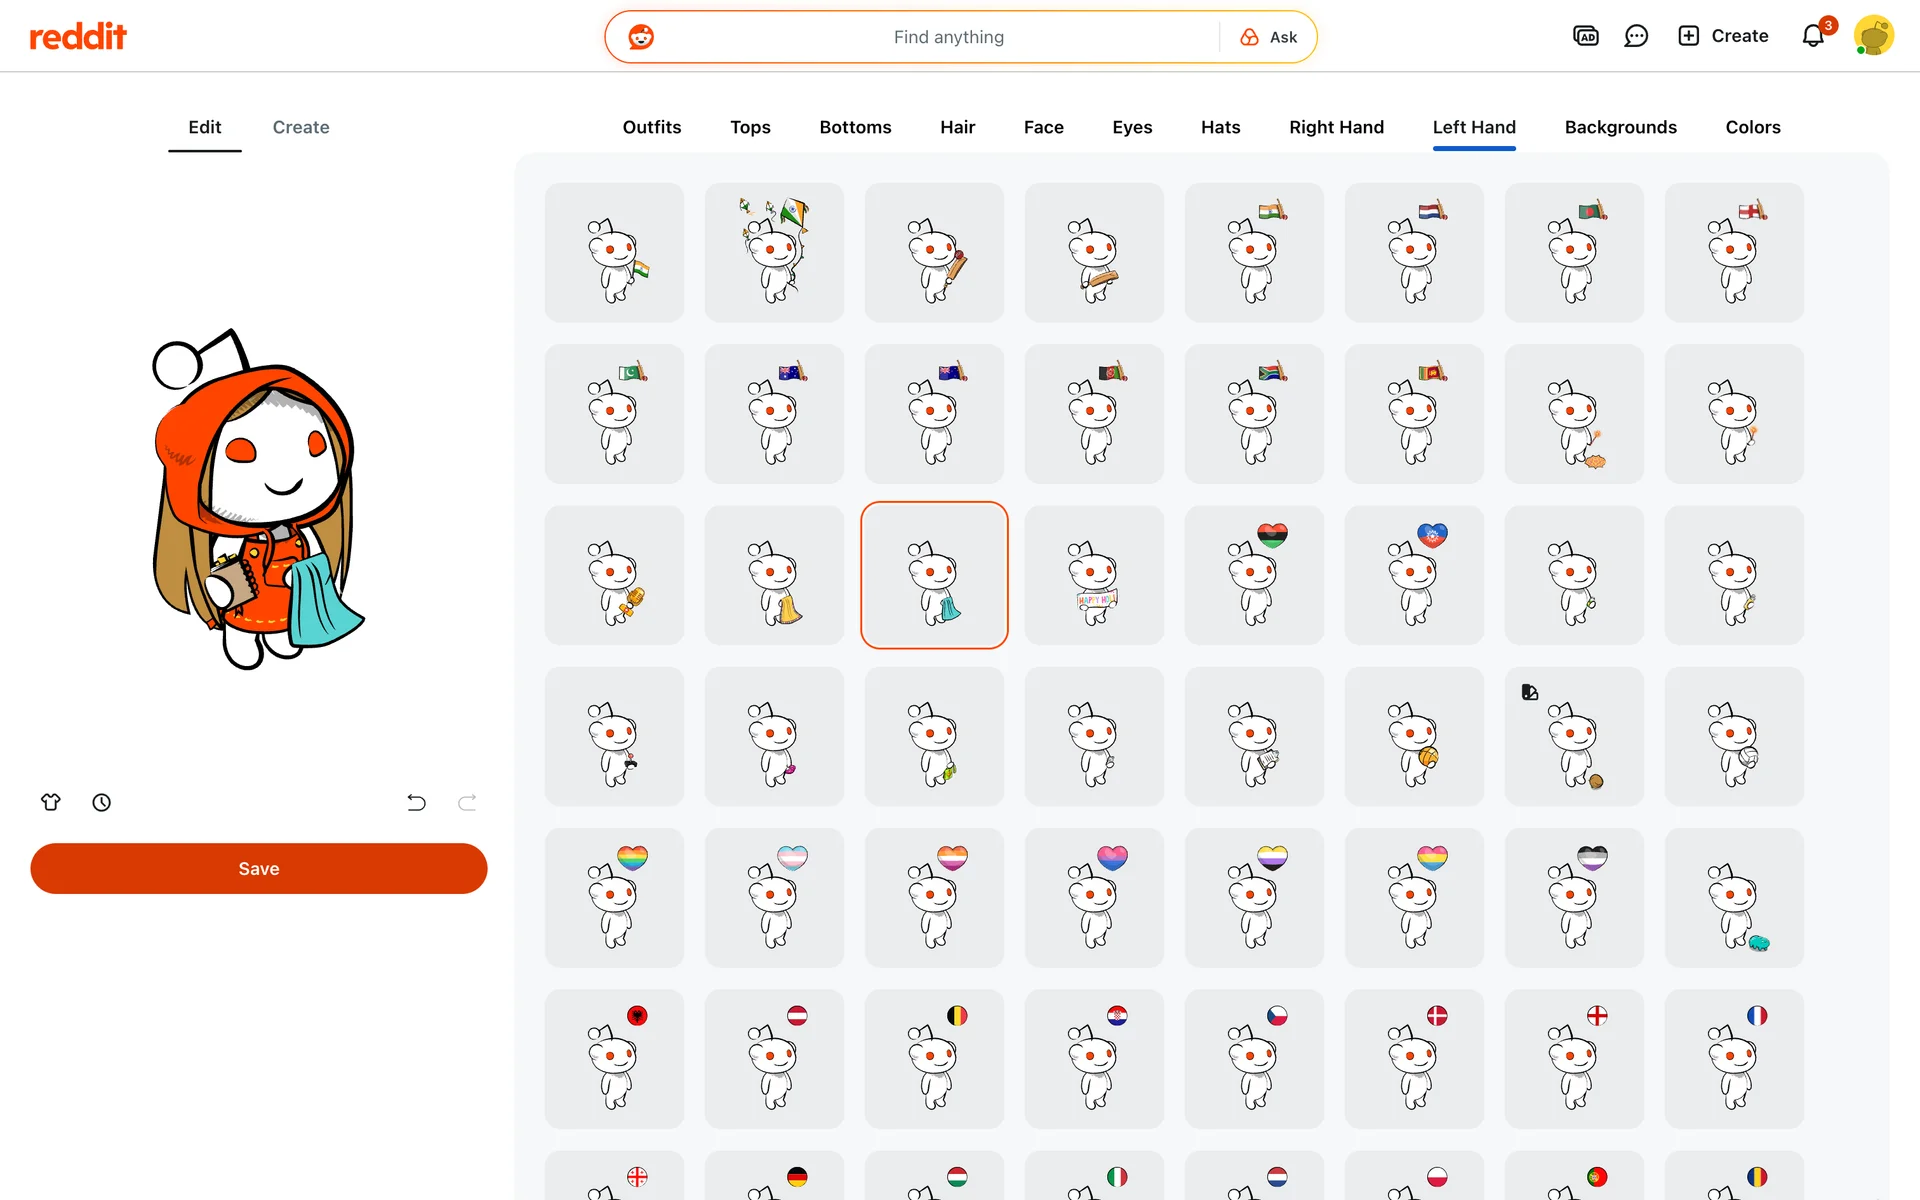Focus the Find anything search field

pos(948,37)
